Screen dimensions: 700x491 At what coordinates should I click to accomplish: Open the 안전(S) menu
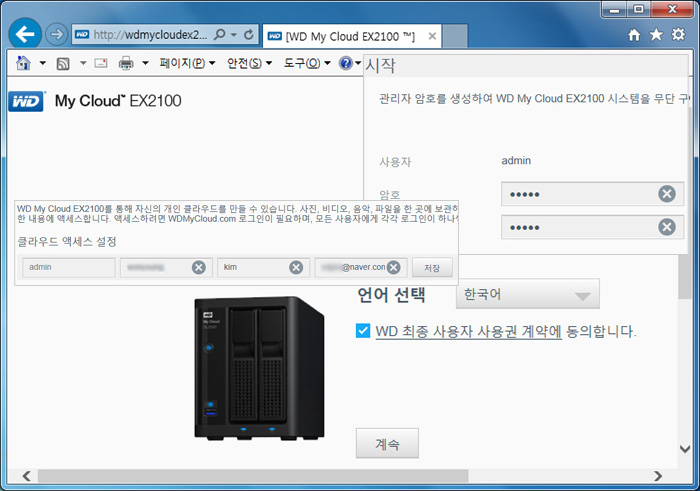(249, 63)
